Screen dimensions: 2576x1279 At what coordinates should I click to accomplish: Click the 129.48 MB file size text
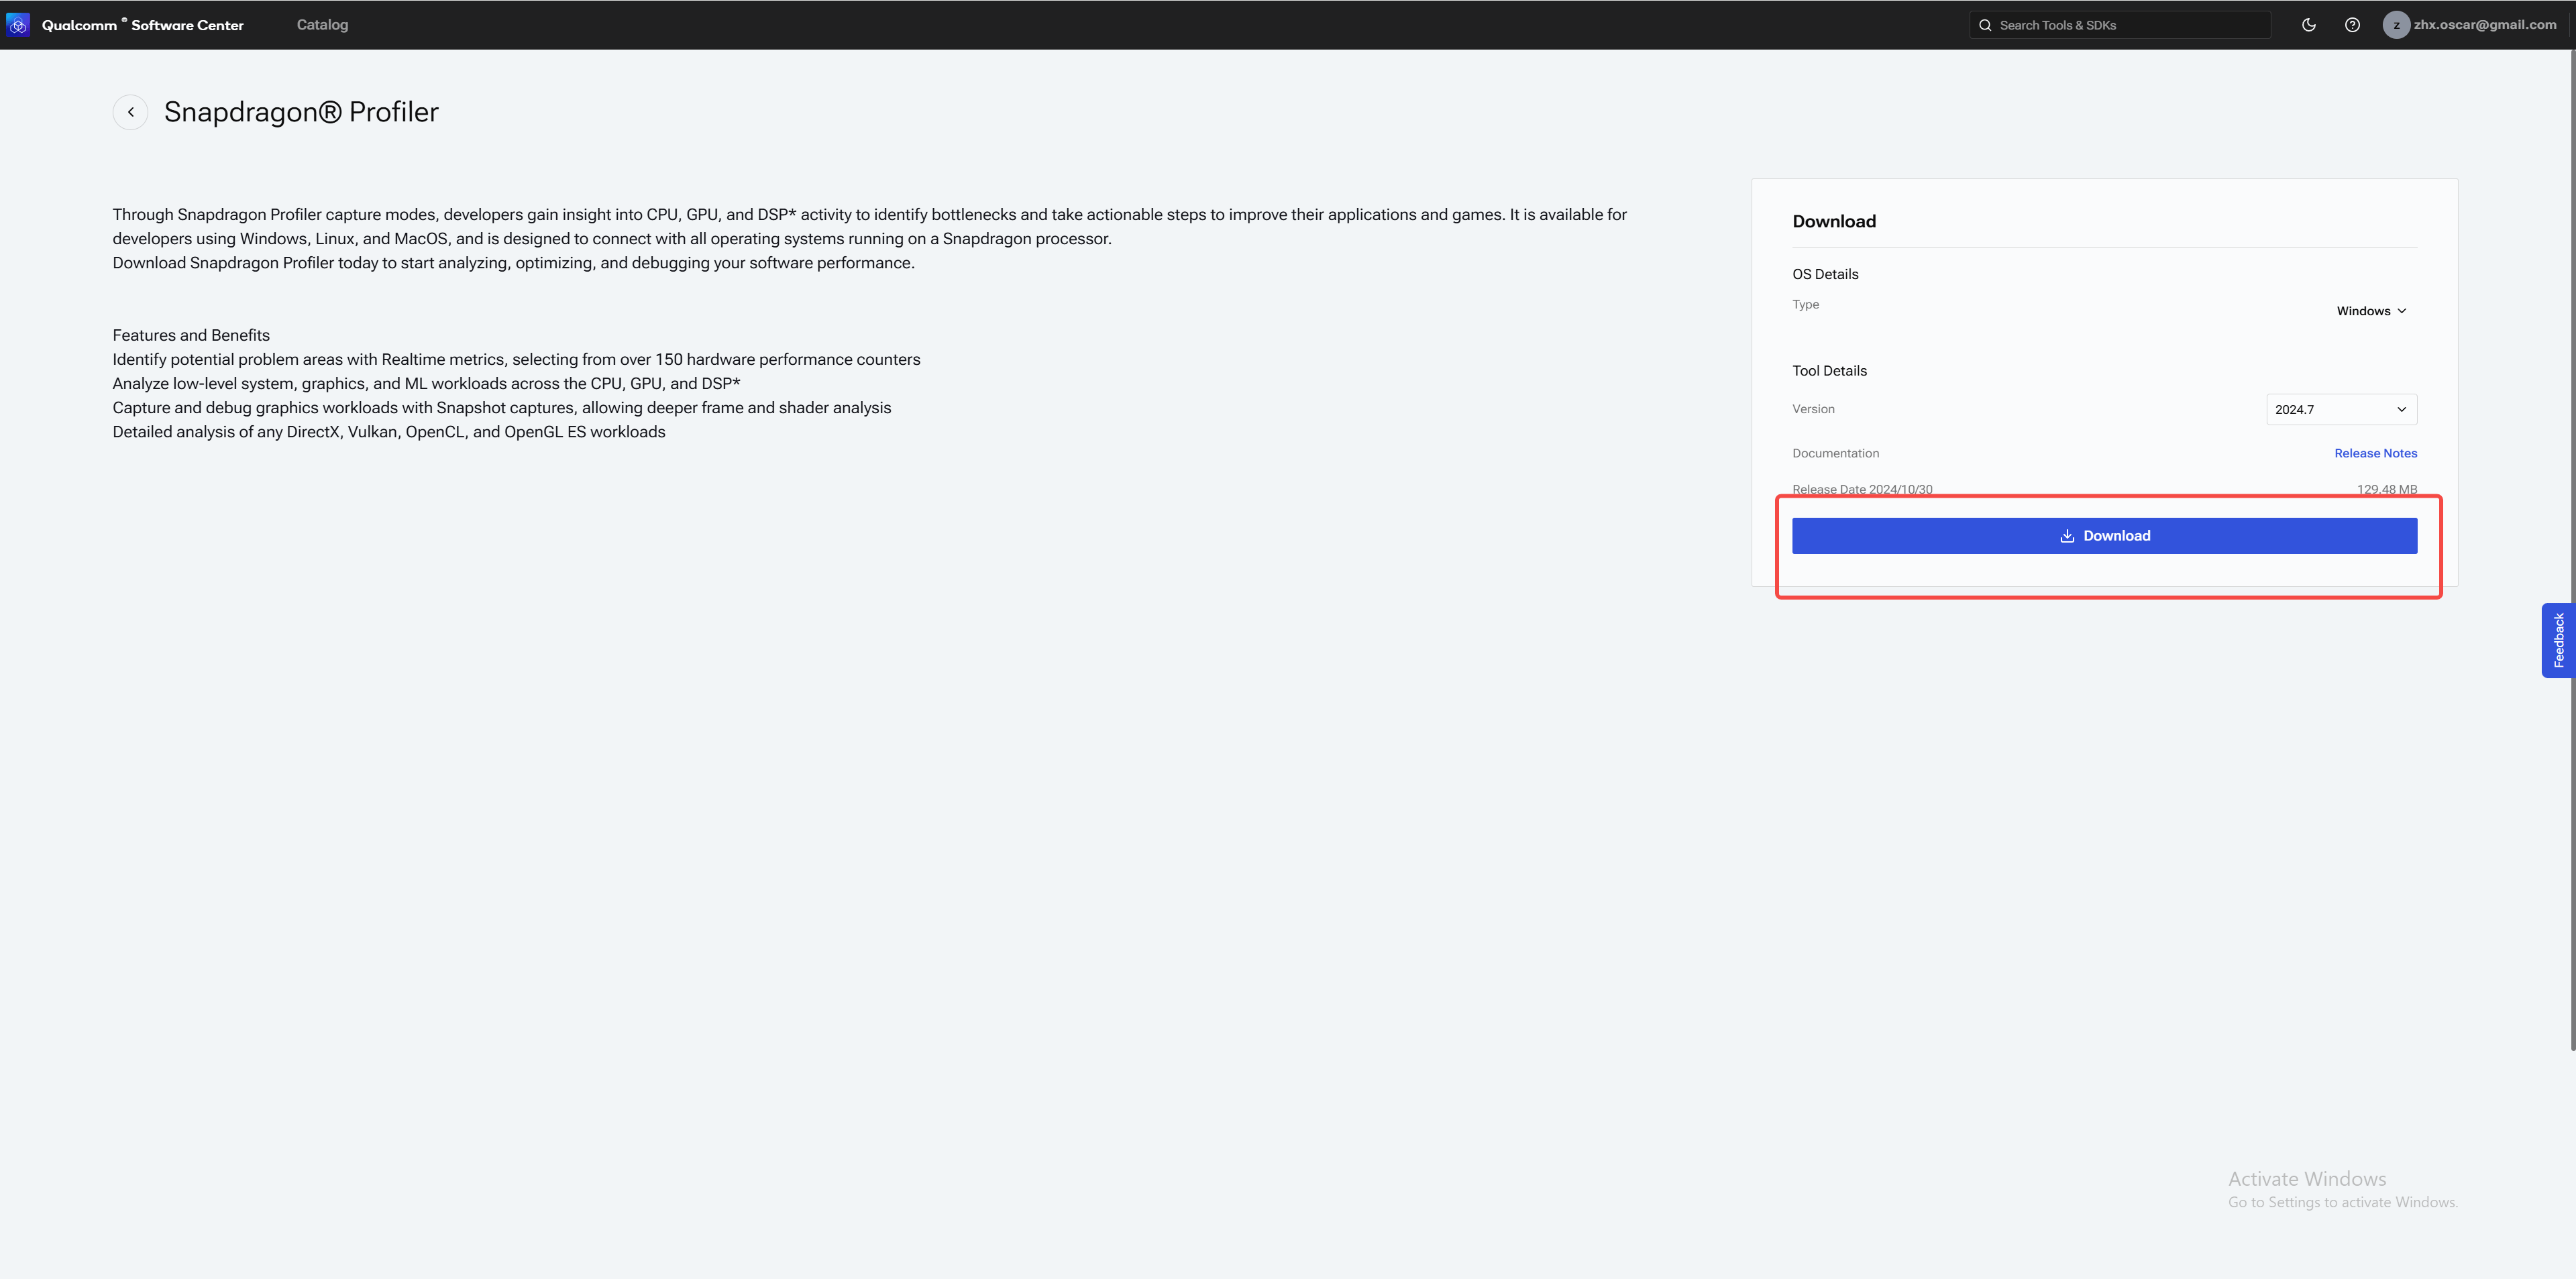coord(2386,489)
